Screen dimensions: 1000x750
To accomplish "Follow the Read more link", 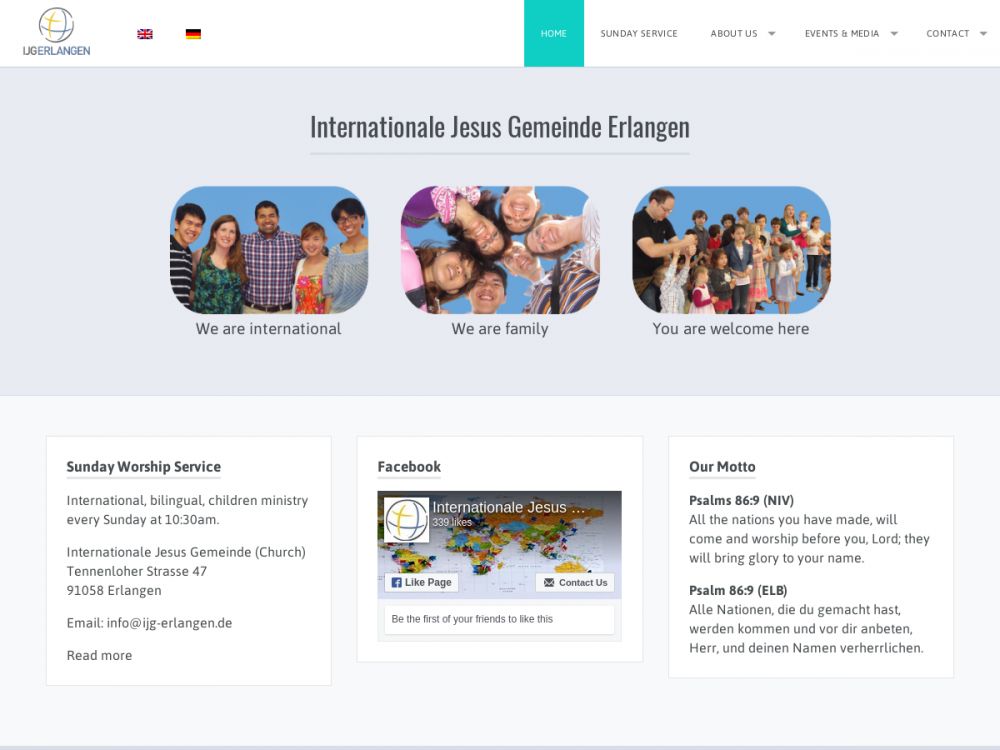I will pyautogui.click(x=99, y=656).
